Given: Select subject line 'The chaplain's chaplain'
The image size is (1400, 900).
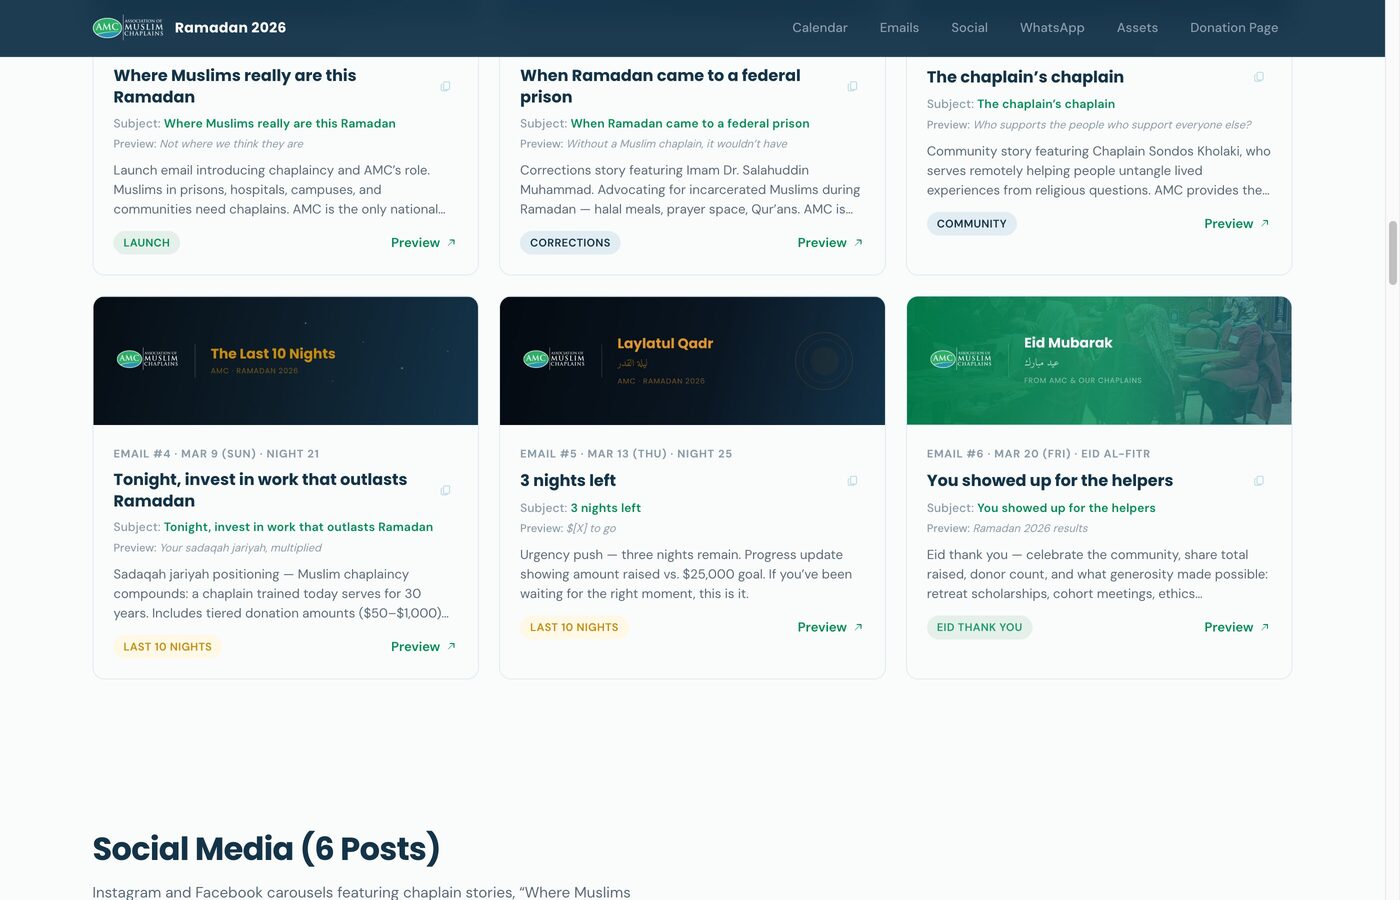Looking at the screenshot, I should tap(1046, 104).
